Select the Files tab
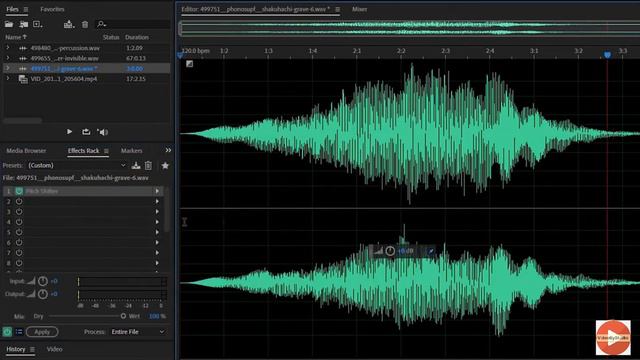Image resolution: width=640 pixels, height=360 pixels. tap(12, 9)
